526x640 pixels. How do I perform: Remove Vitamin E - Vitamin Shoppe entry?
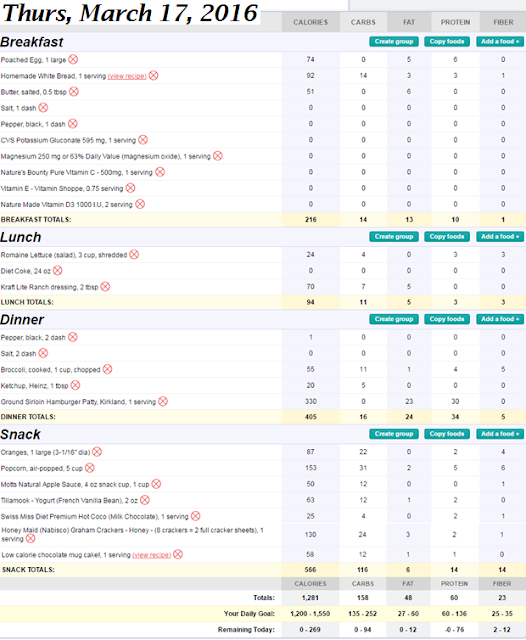[x=131, y=188]
